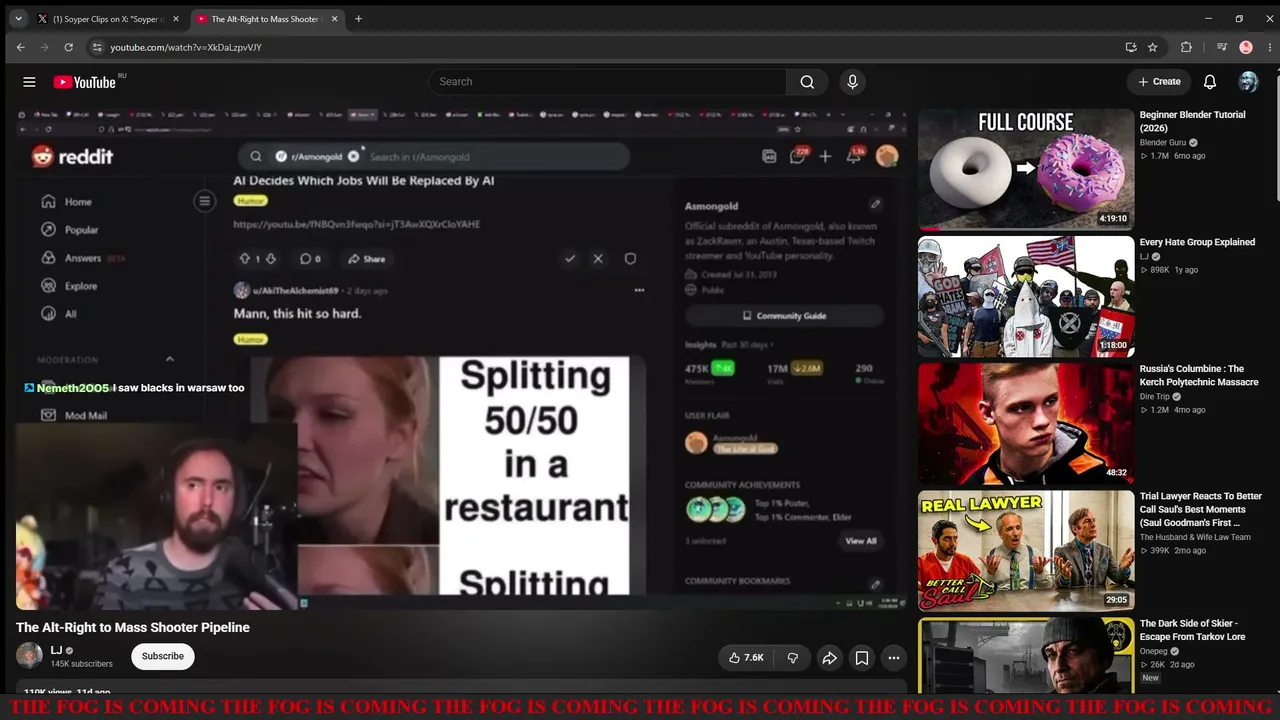
Task: Pause the video by clicking the player
Action: [461, 359]
